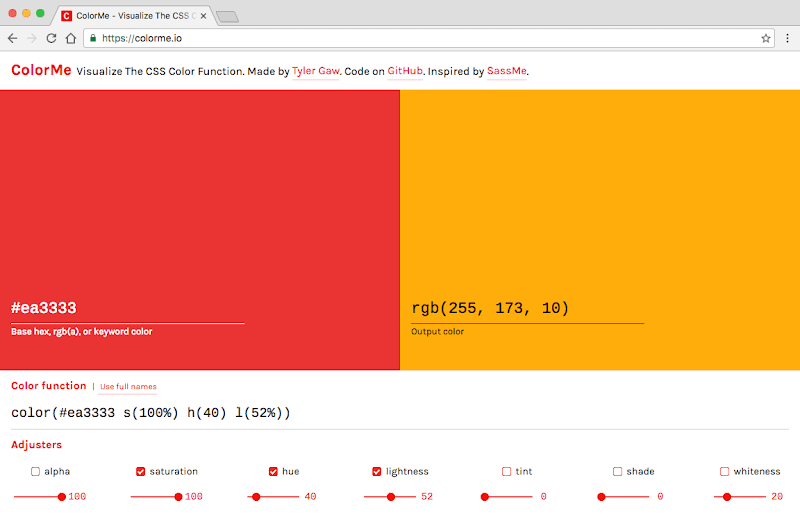This screenshot has height=526, width=800.
Task: Click the macOS yellow minimize window button
Action: coord(27,13)
